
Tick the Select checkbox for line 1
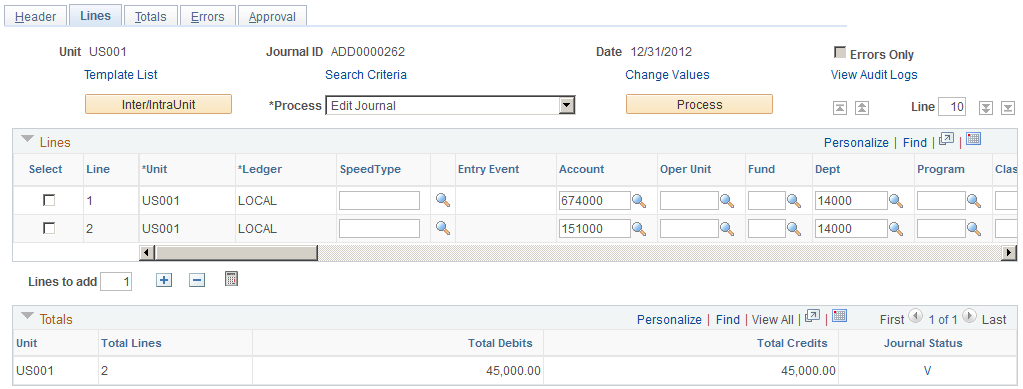coord(49,200)
